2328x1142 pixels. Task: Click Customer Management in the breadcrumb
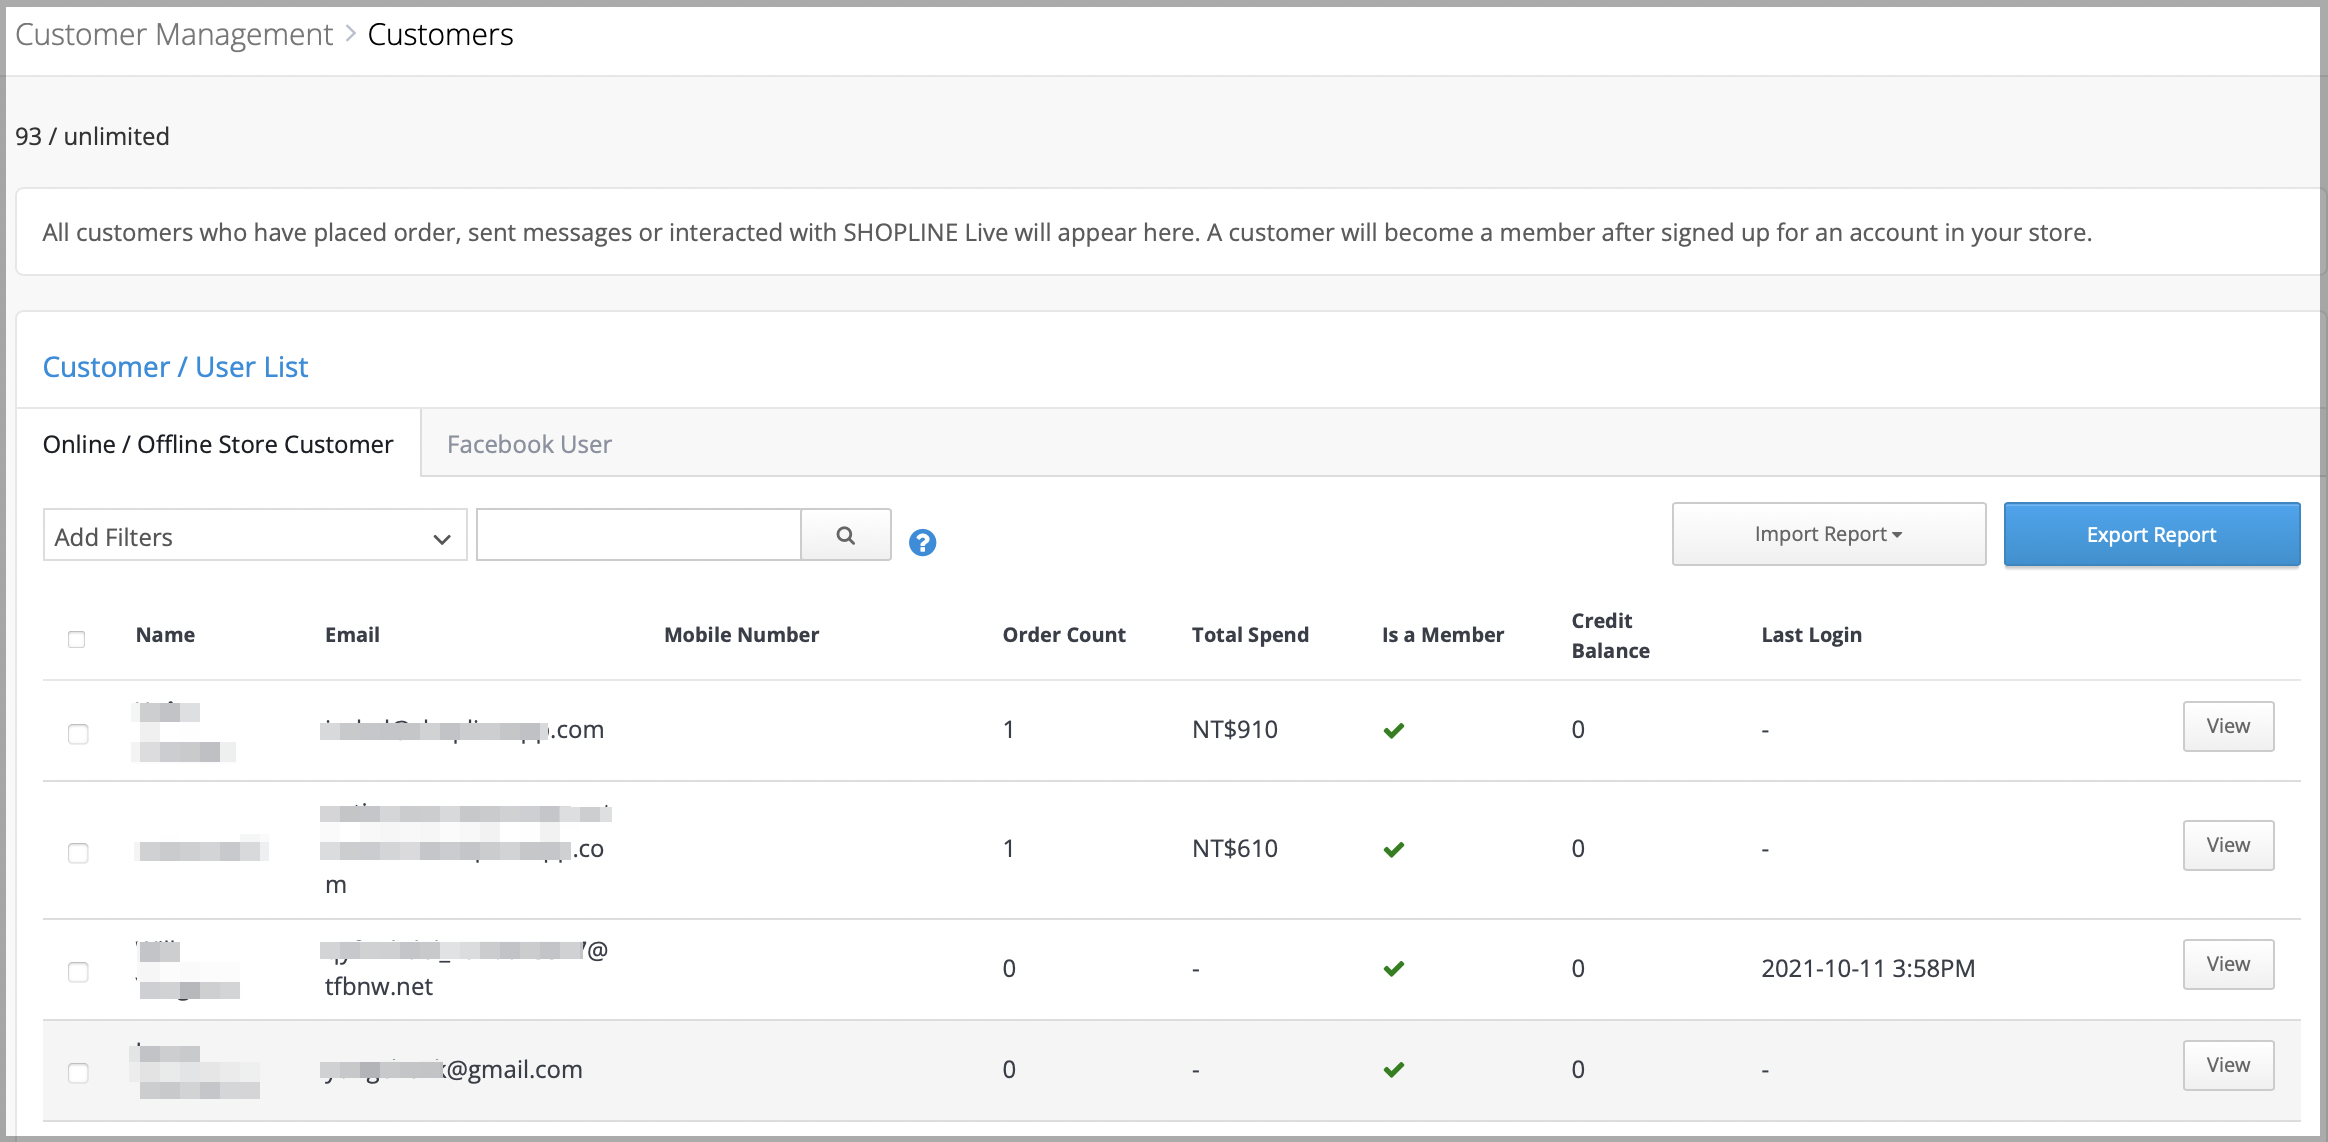click(x=174, y=34)
